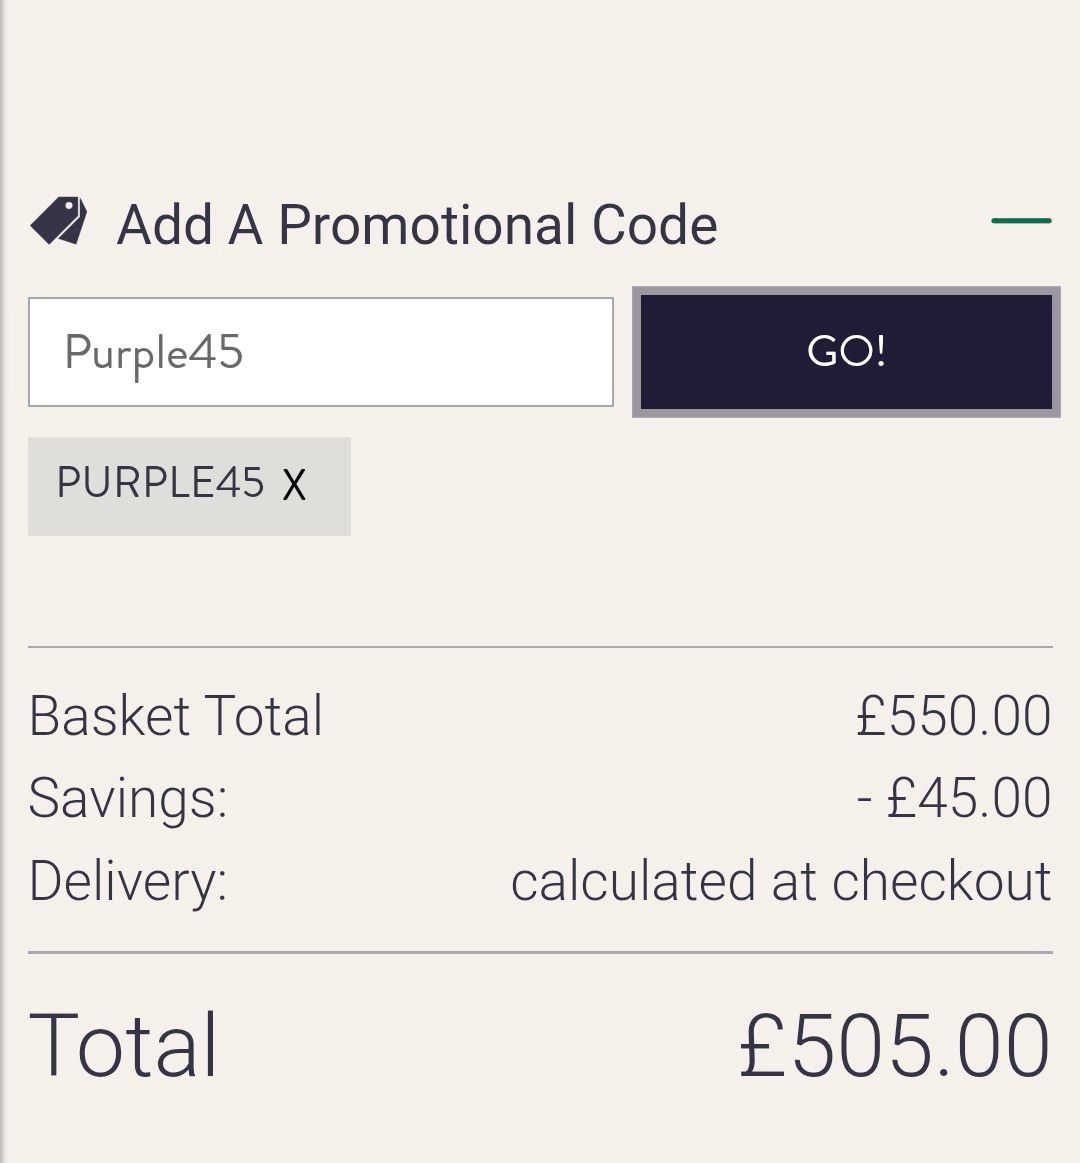
Task: Remove the PURPLE45 code with the X
Action: click(x=294, y=486)
